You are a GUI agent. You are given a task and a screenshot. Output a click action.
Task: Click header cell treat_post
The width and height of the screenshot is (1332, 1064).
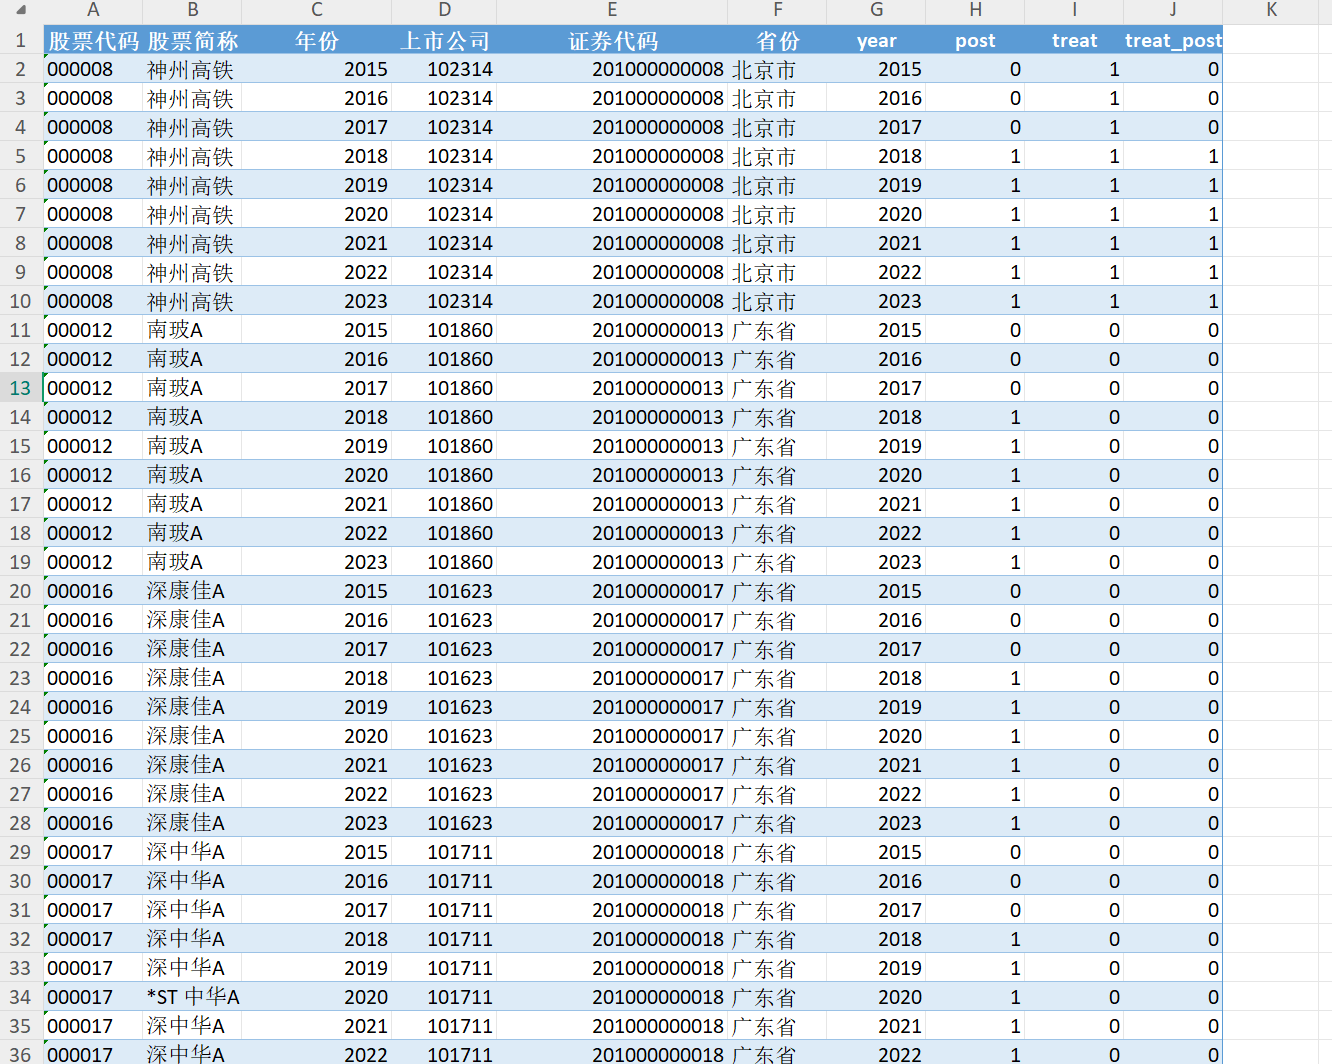click(1173, 41)
